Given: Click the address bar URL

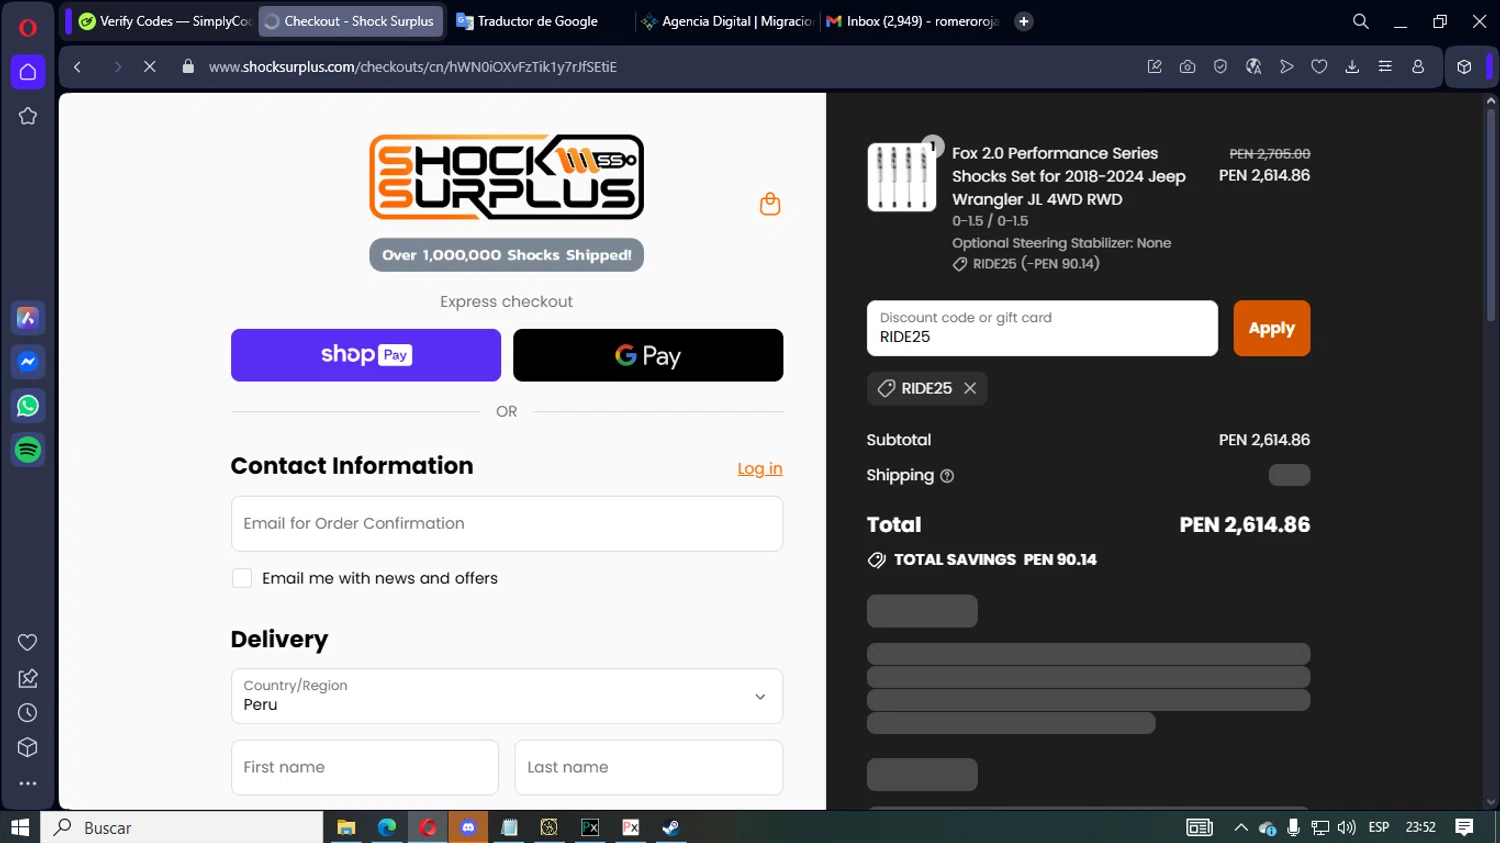Looking at the screenshot, I should point(412,67).
